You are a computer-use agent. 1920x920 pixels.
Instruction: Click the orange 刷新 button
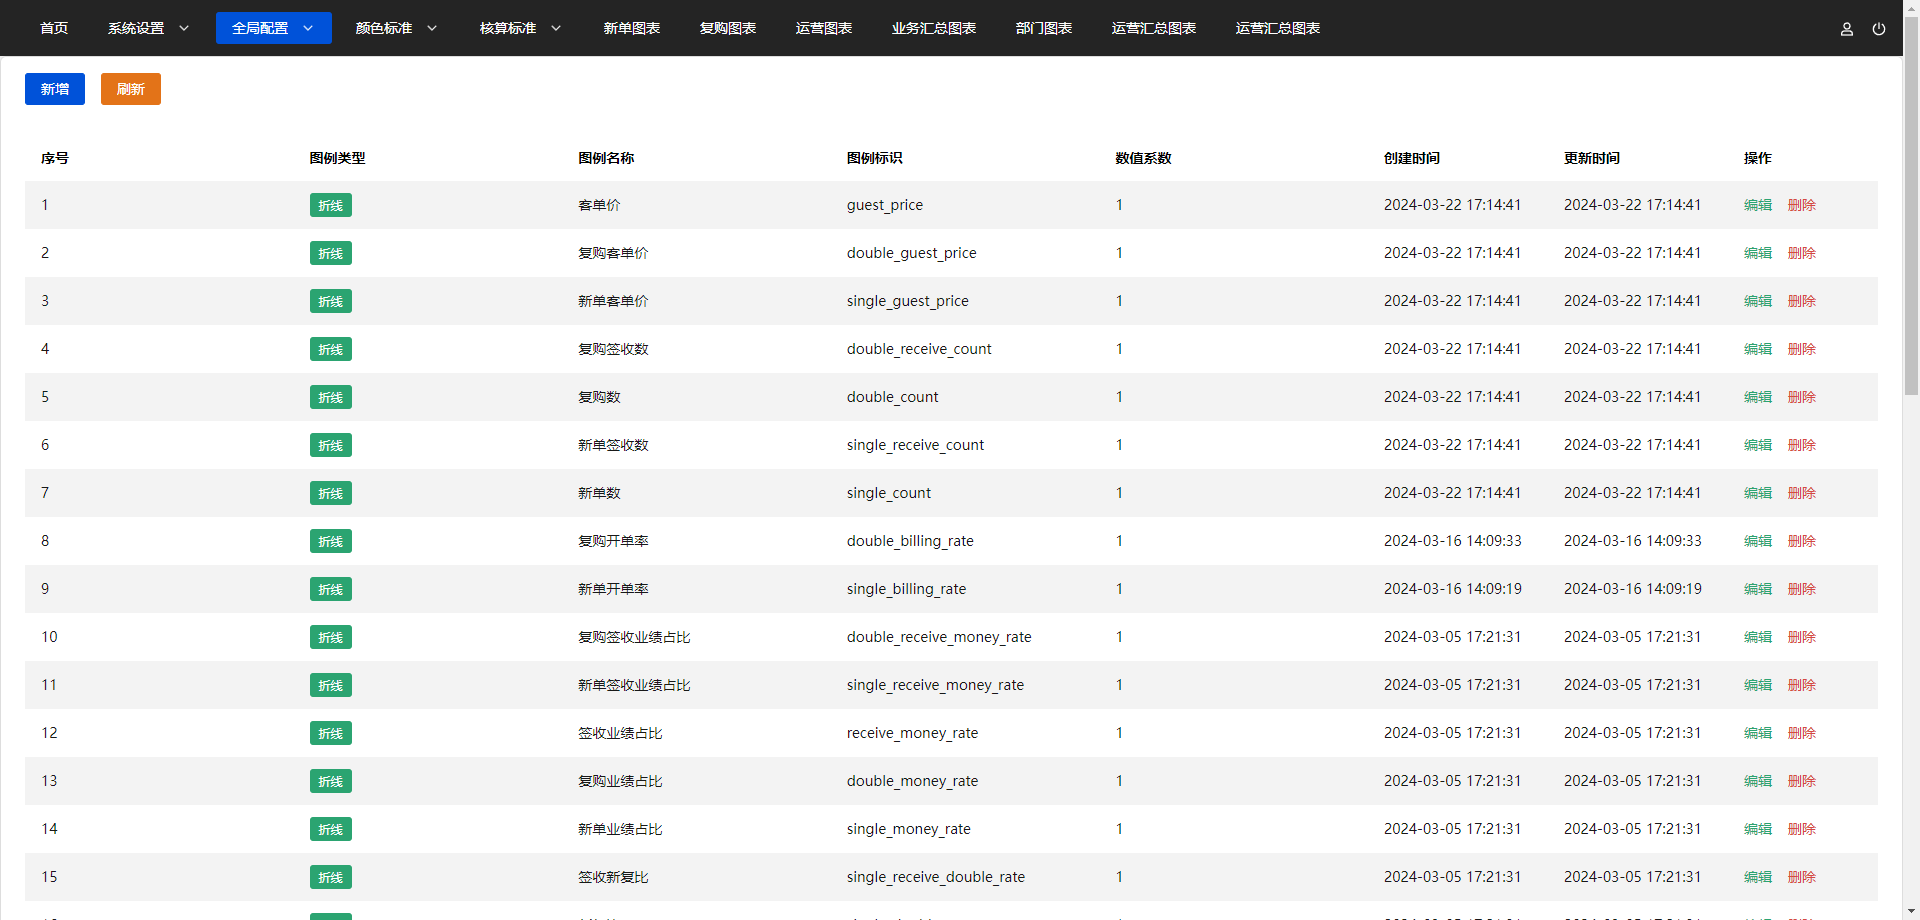(x=131, y=89)
